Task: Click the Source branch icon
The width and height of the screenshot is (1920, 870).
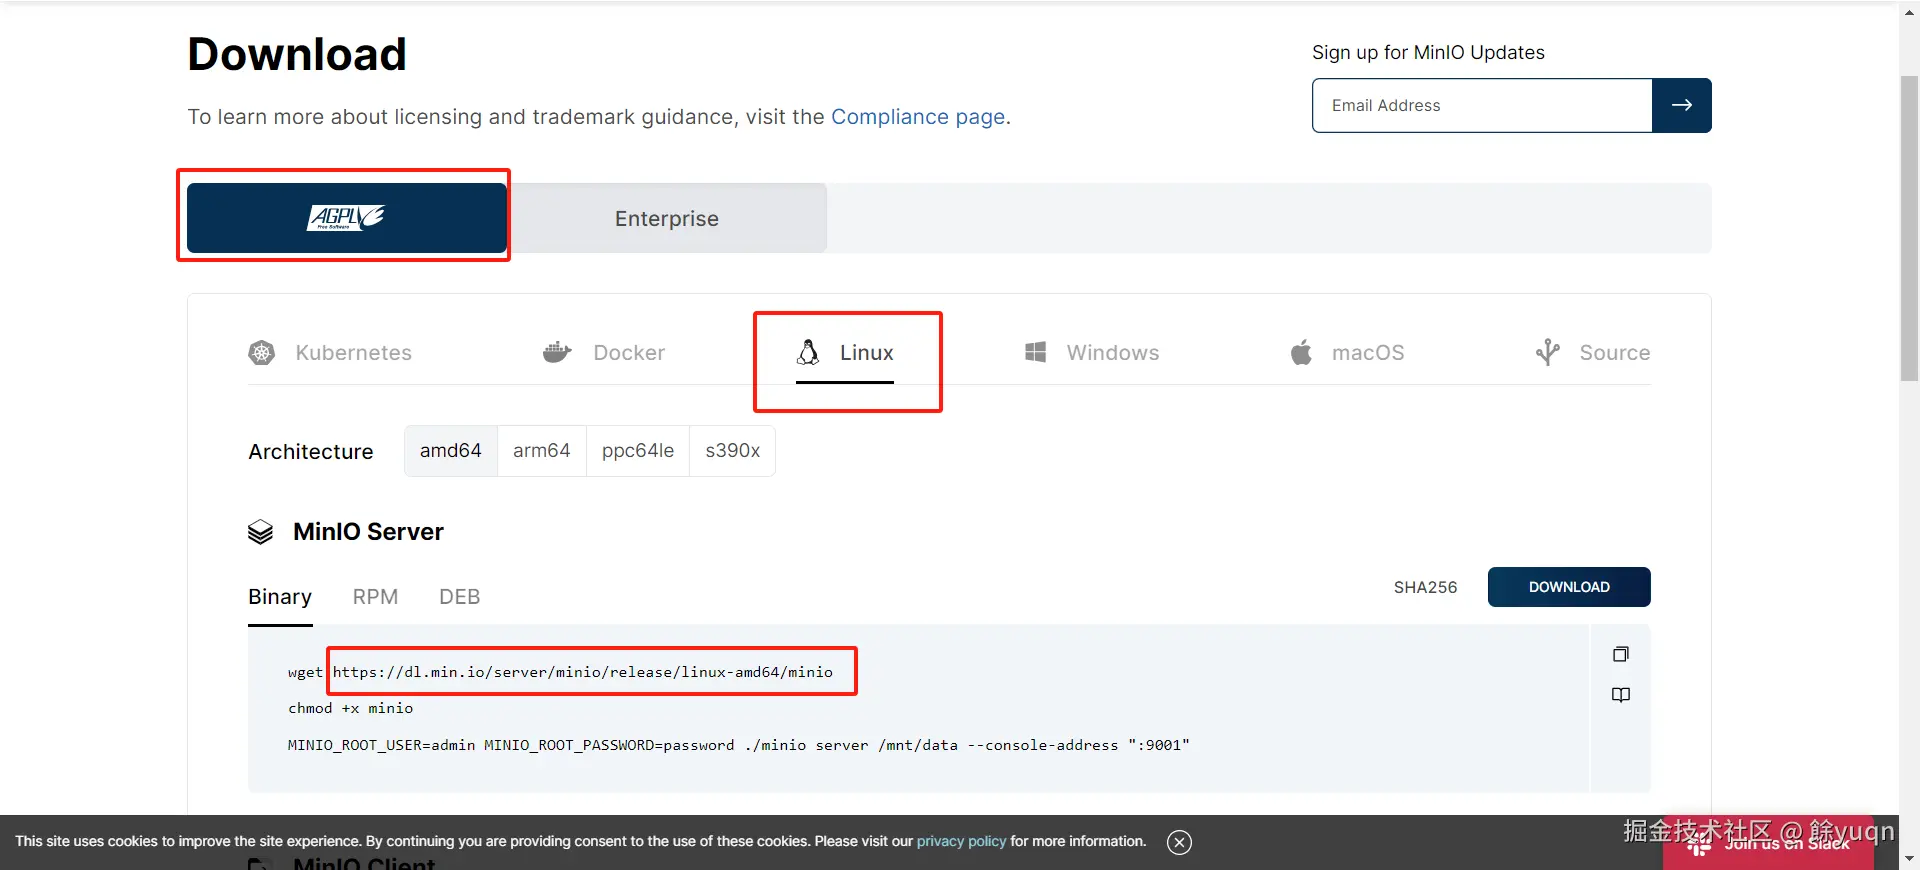Action: tap(1547, 352)
